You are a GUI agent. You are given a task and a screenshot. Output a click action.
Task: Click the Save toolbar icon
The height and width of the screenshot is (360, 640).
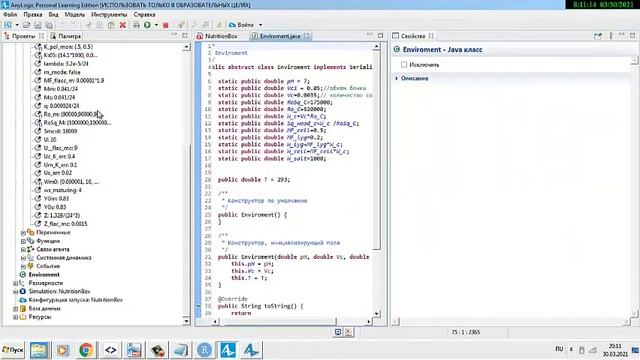click(38, 25)
